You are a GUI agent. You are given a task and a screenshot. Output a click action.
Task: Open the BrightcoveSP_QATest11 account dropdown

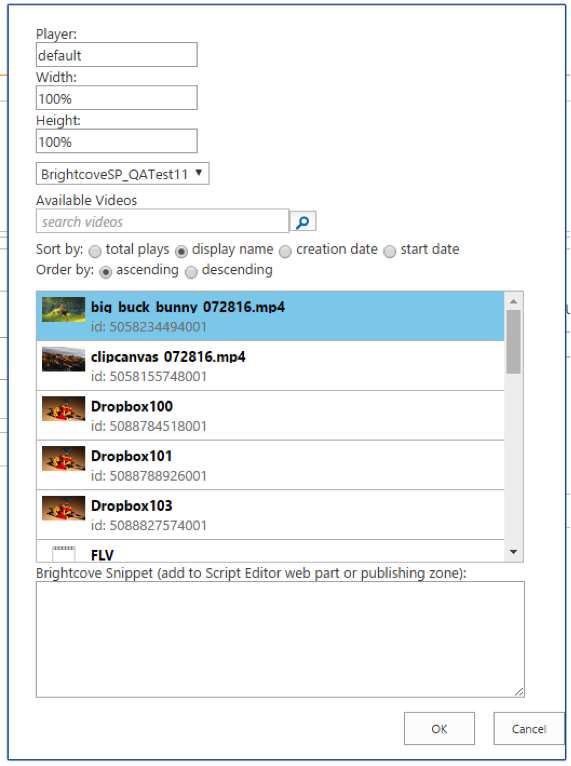[123, 174]
